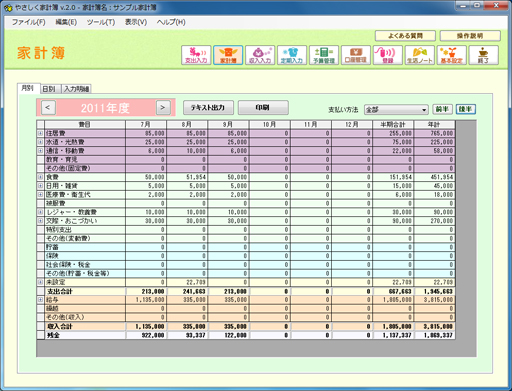
Task: Click the 年計 column header
Action: click(x=434, y=125)
